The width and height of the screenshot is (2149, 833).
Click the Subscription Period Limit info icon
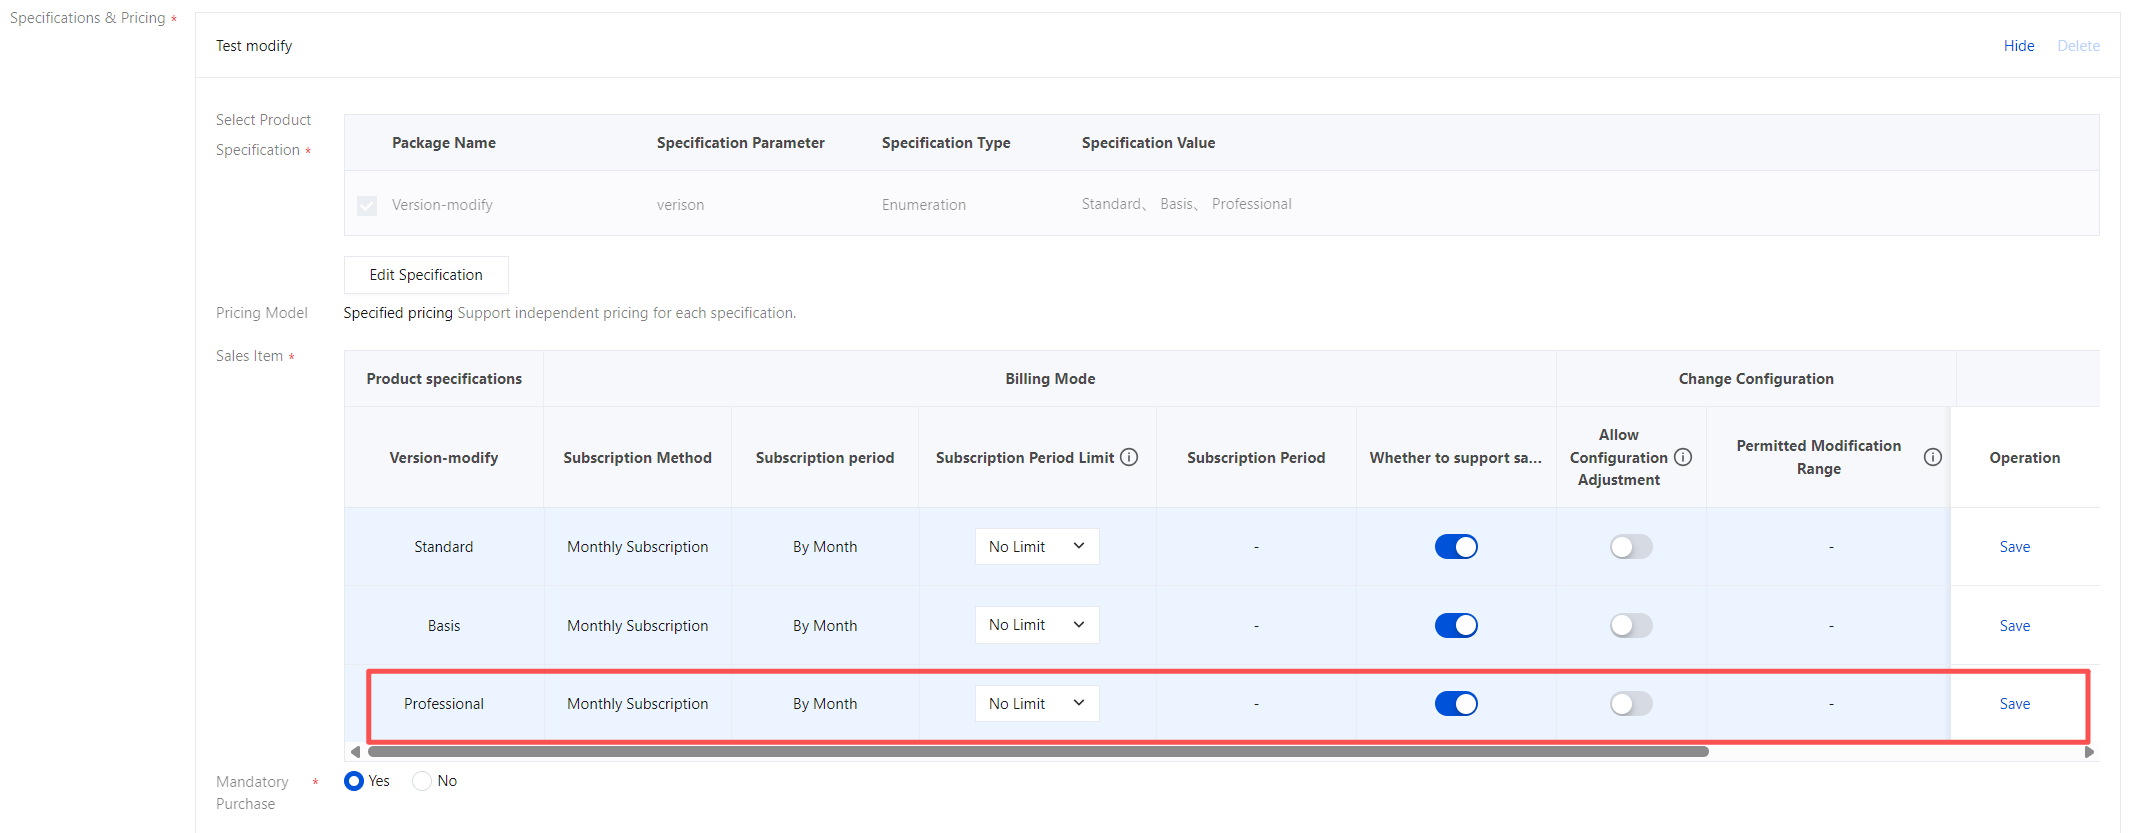click(x=1129, y=457)
